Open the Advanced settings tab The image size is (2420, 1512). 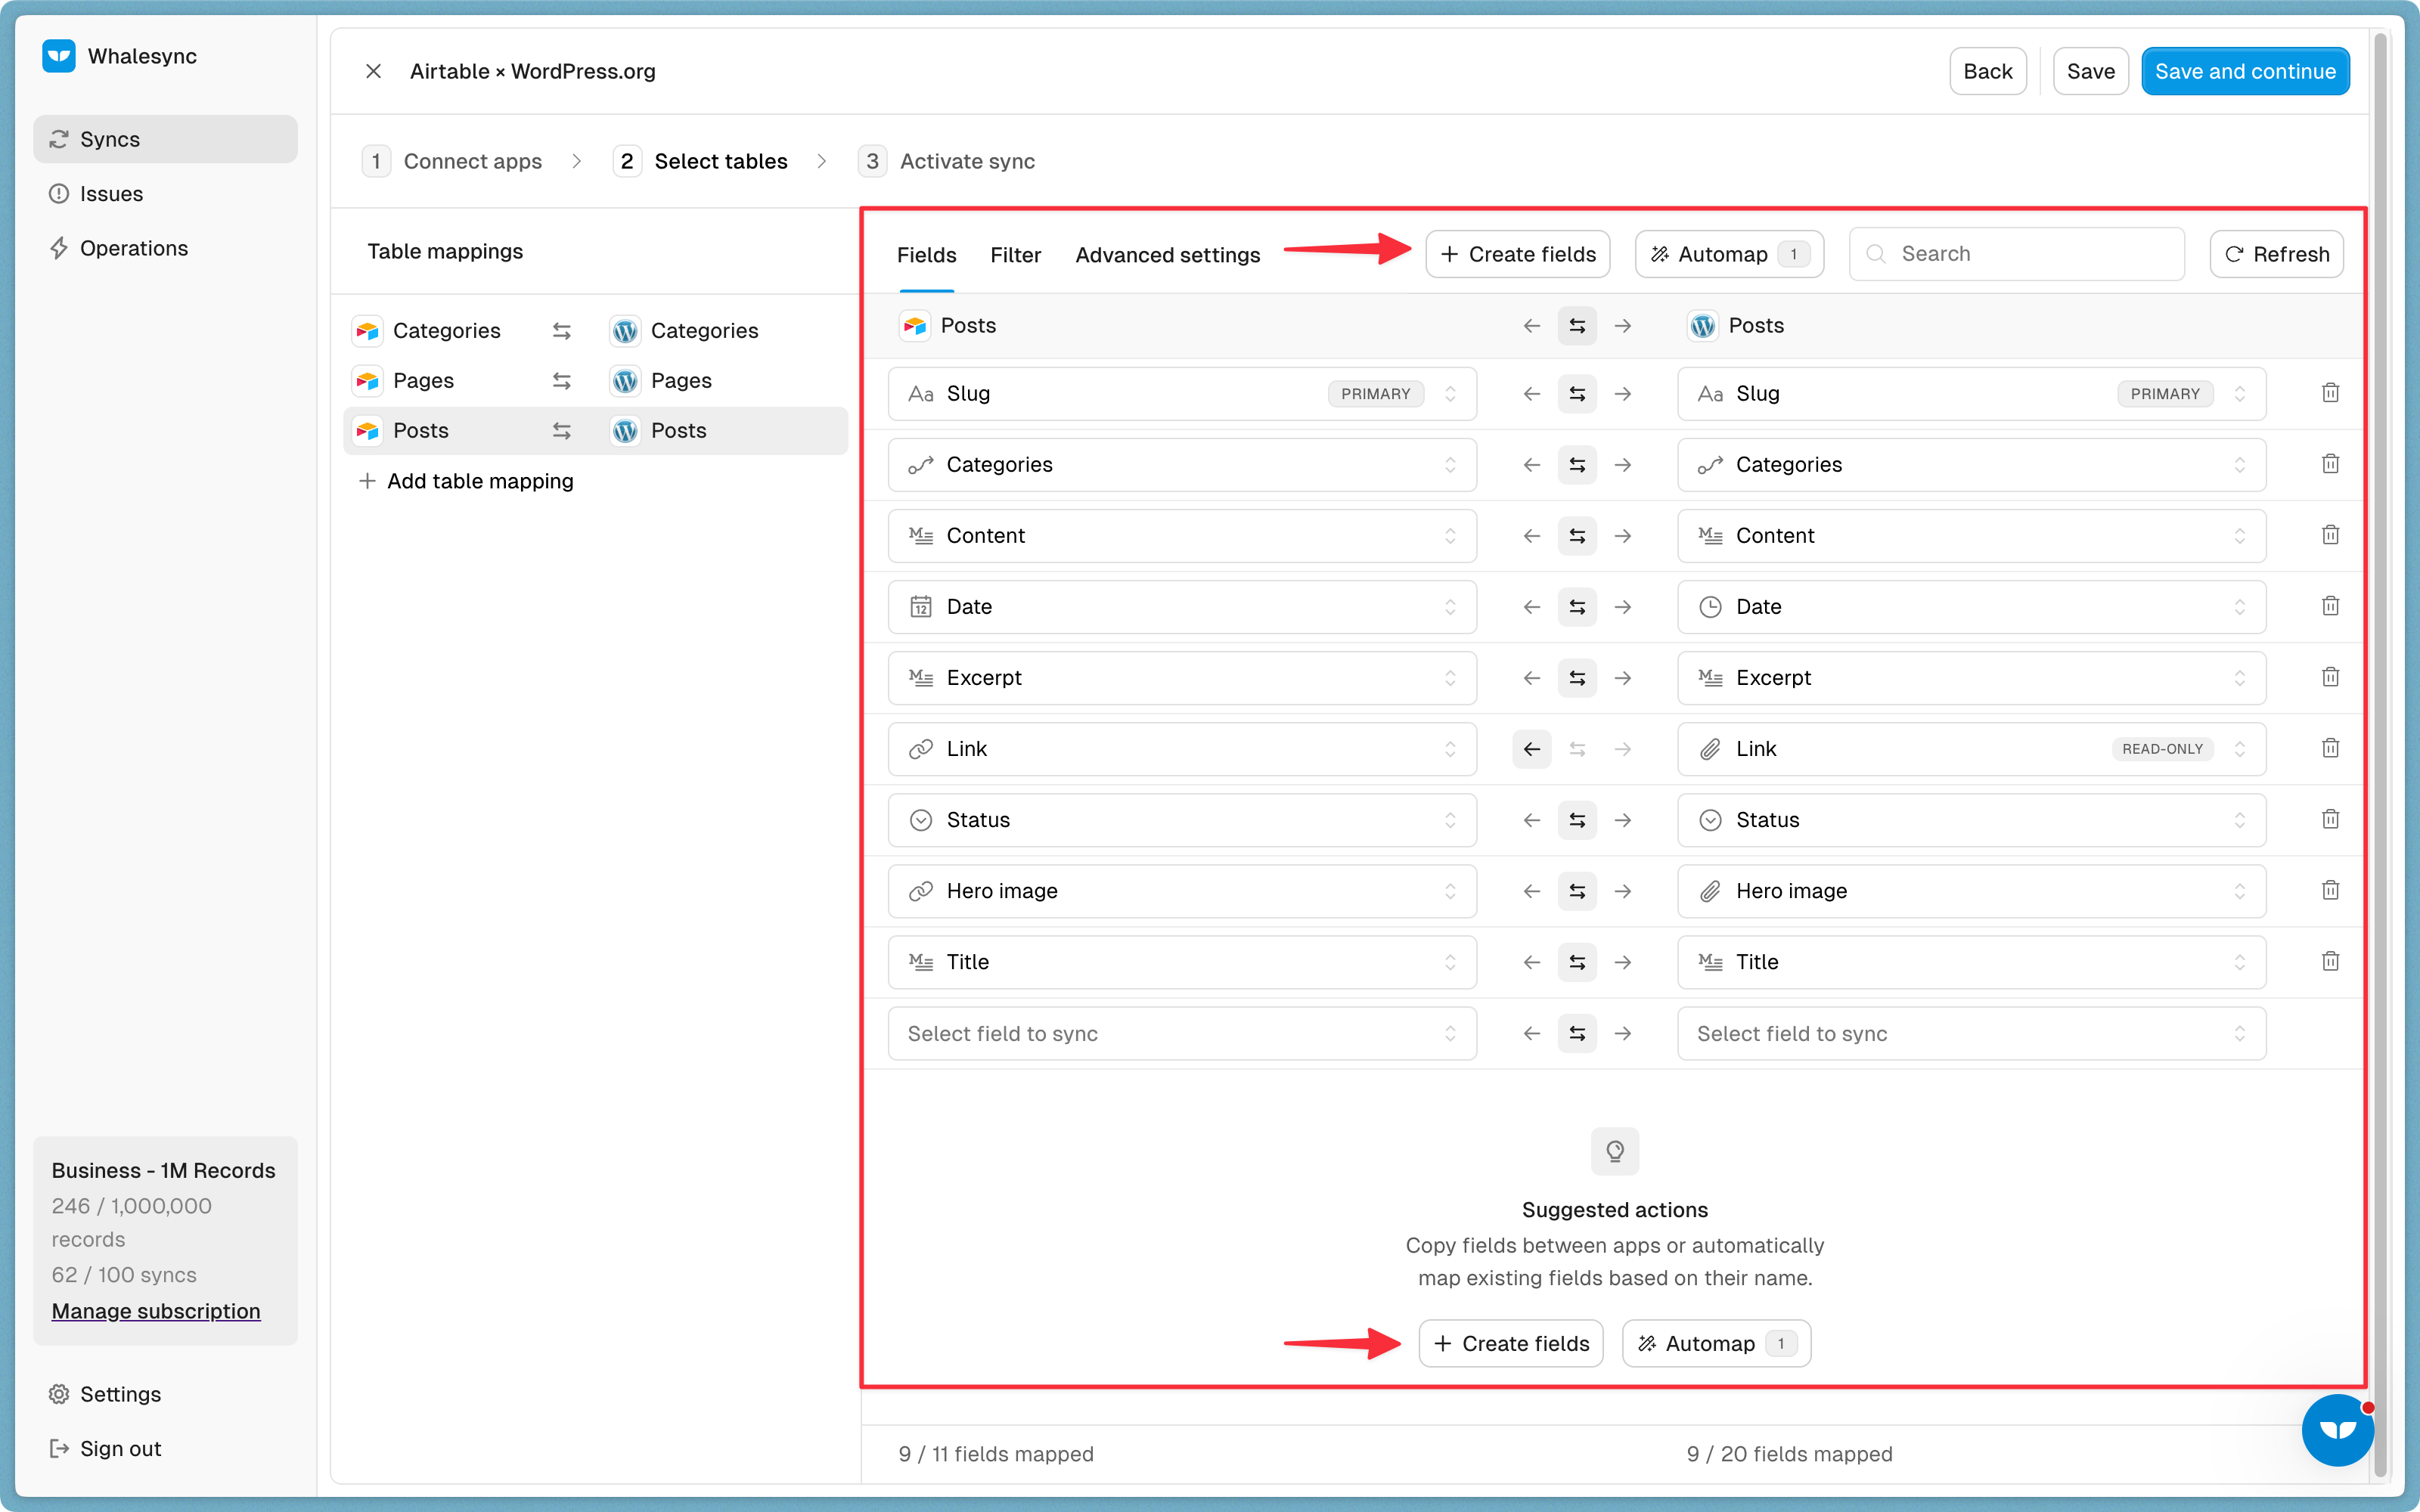pyautogui.click(x=1167, y=255)
